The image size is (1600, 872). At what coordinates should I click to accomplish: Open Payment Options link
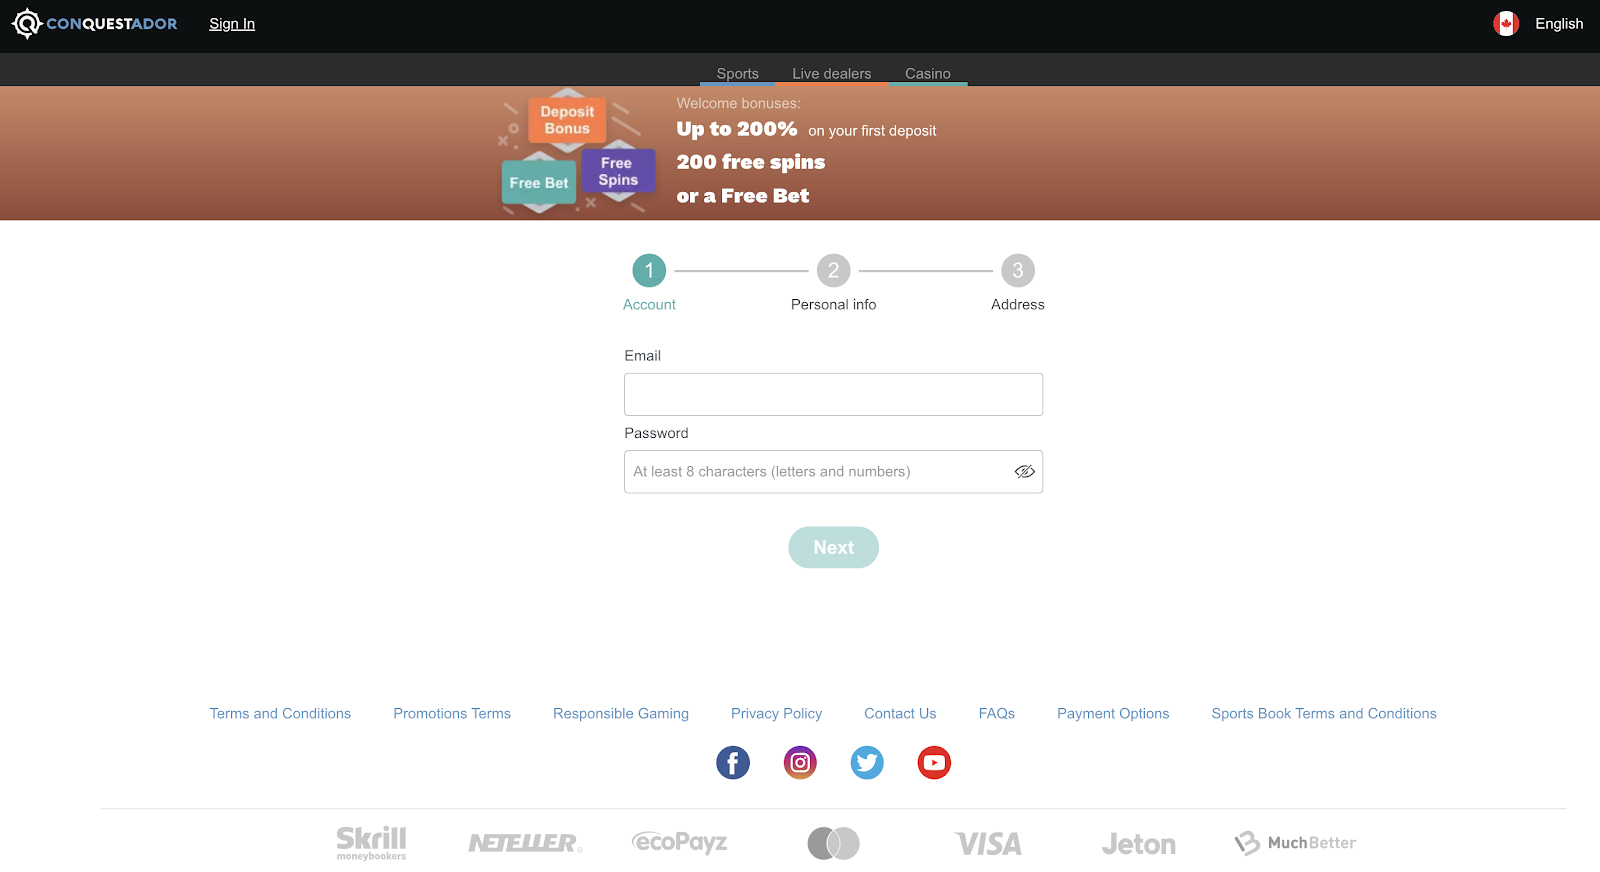pos(1113,713)
